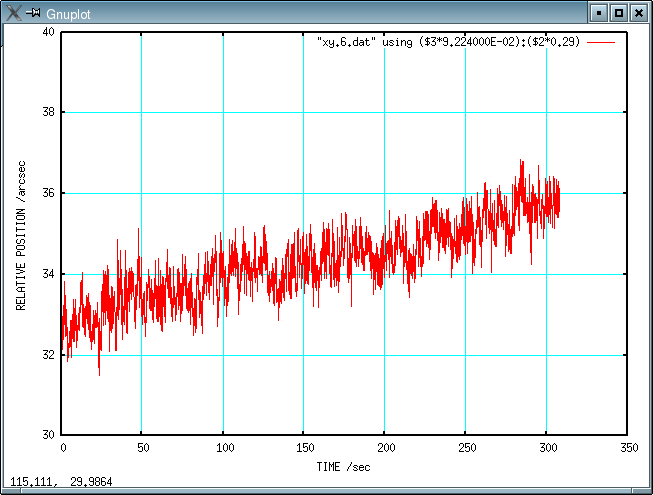Click the pin/sticky icon in title bar
The width and height of the screenshot is (653, 495).
[x=33, y=13]
